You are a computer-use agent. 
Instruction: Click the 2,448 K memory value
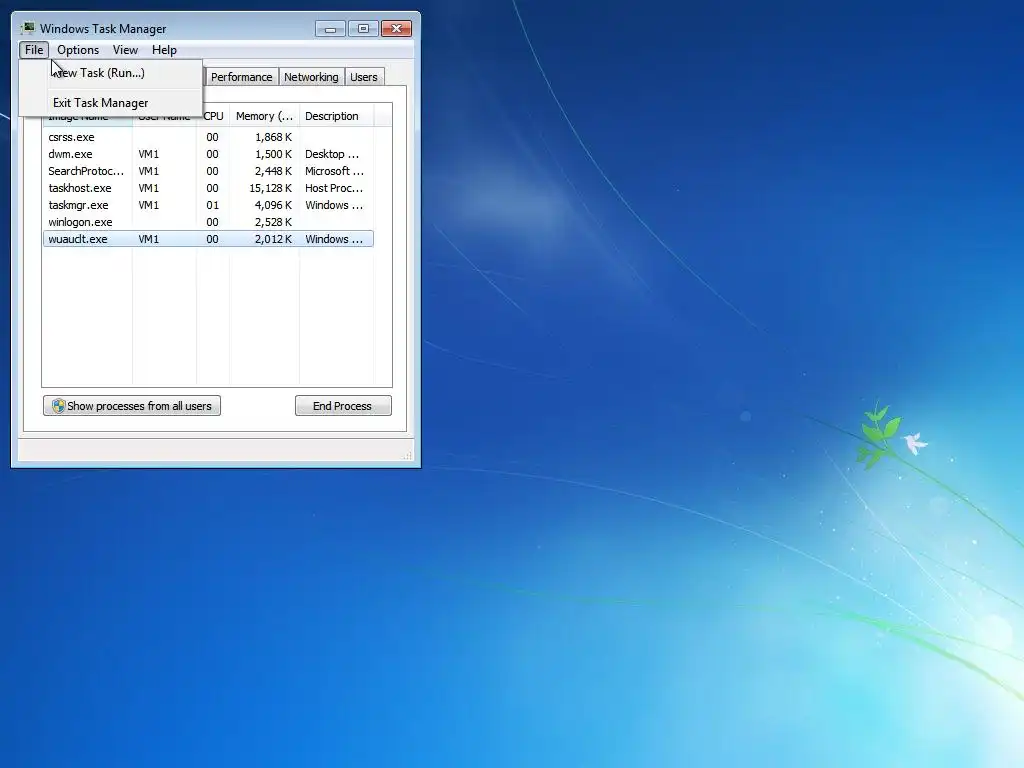(x=273, y=171)
